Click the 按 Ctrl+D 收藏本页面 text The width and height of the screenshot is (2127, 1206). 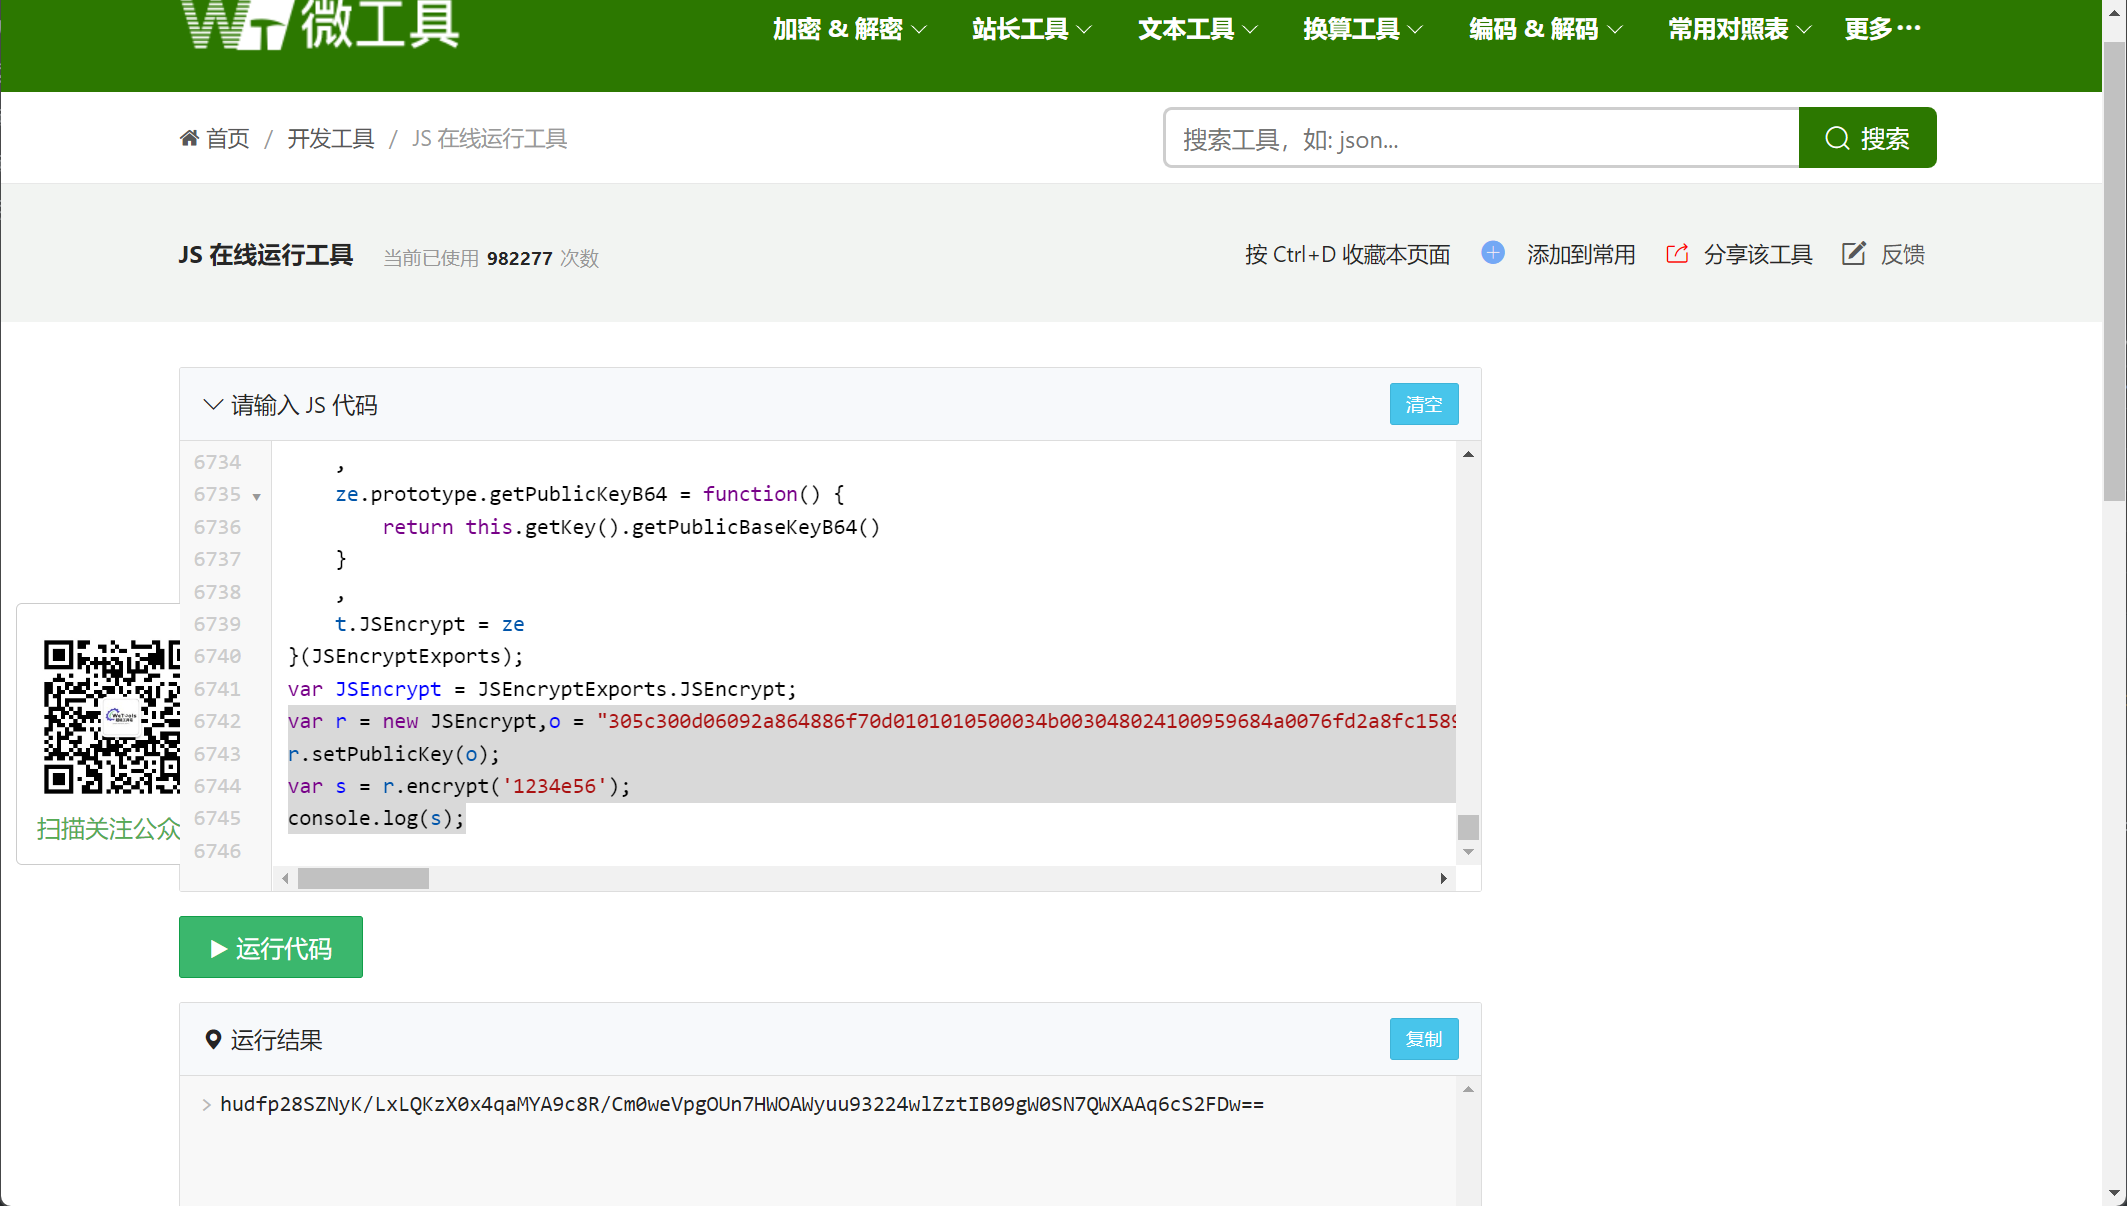pyautogui.click(x=1347, y=254)
